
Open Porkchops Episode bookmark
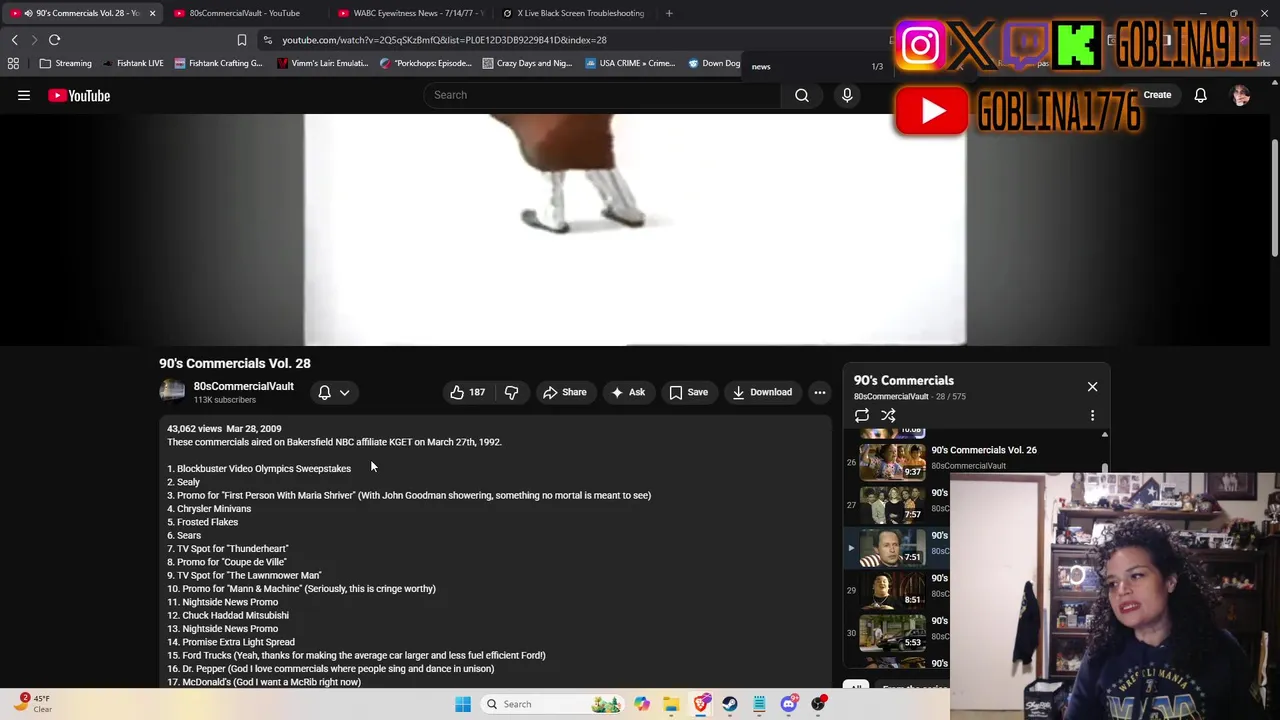425,63
